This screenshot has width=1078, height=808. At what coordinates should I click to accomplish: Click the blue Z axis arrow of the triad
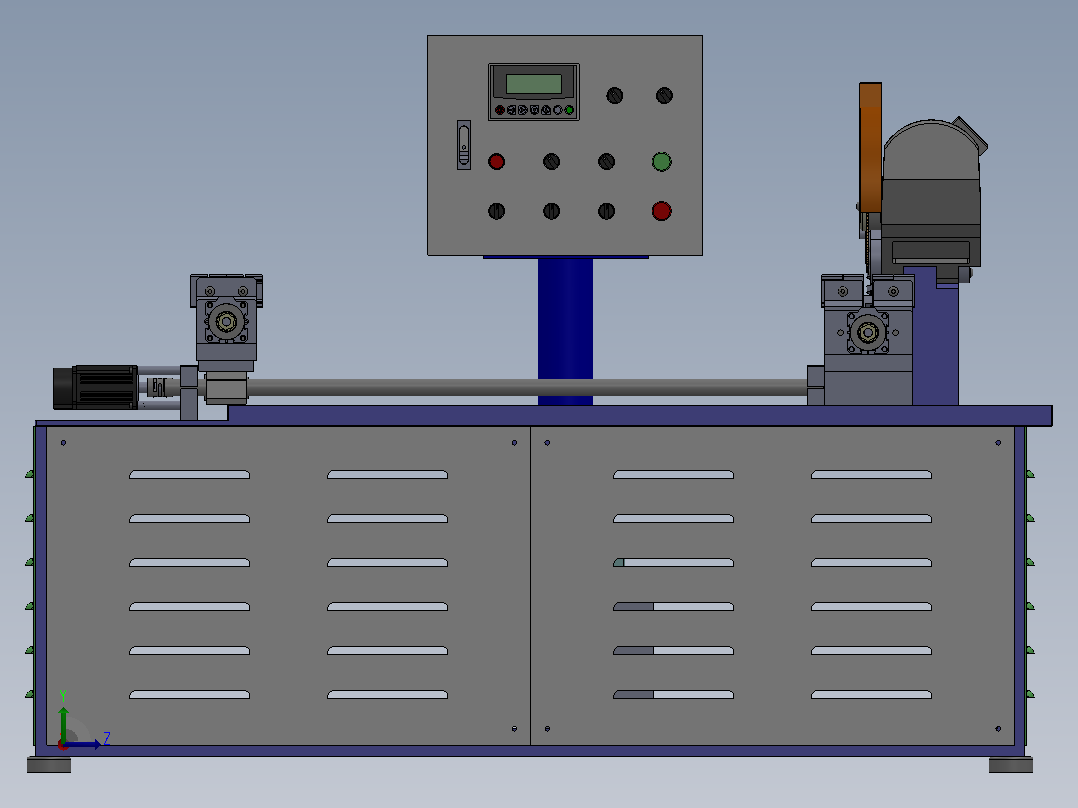pos(82,745)
